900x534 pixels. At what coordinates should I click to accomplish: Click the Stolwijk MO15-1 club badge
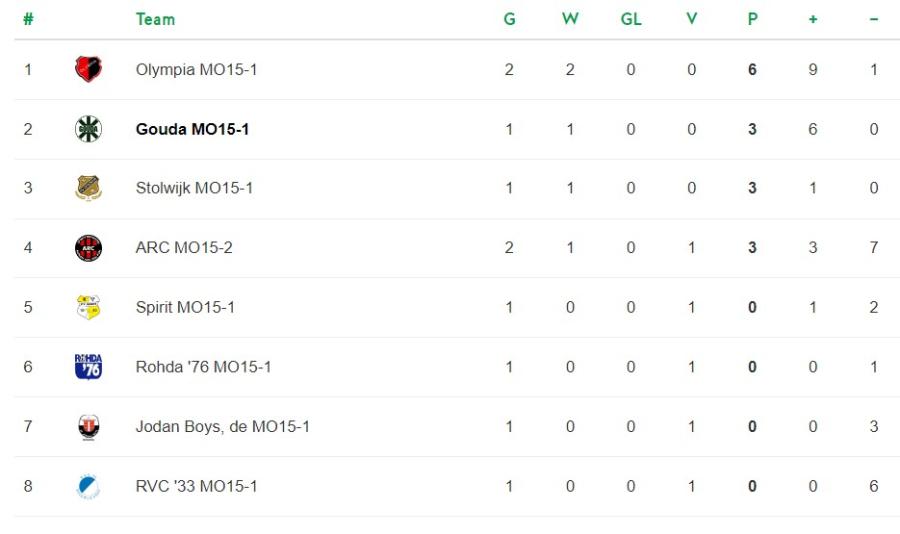pyautogui.click(x=88, y=188)
